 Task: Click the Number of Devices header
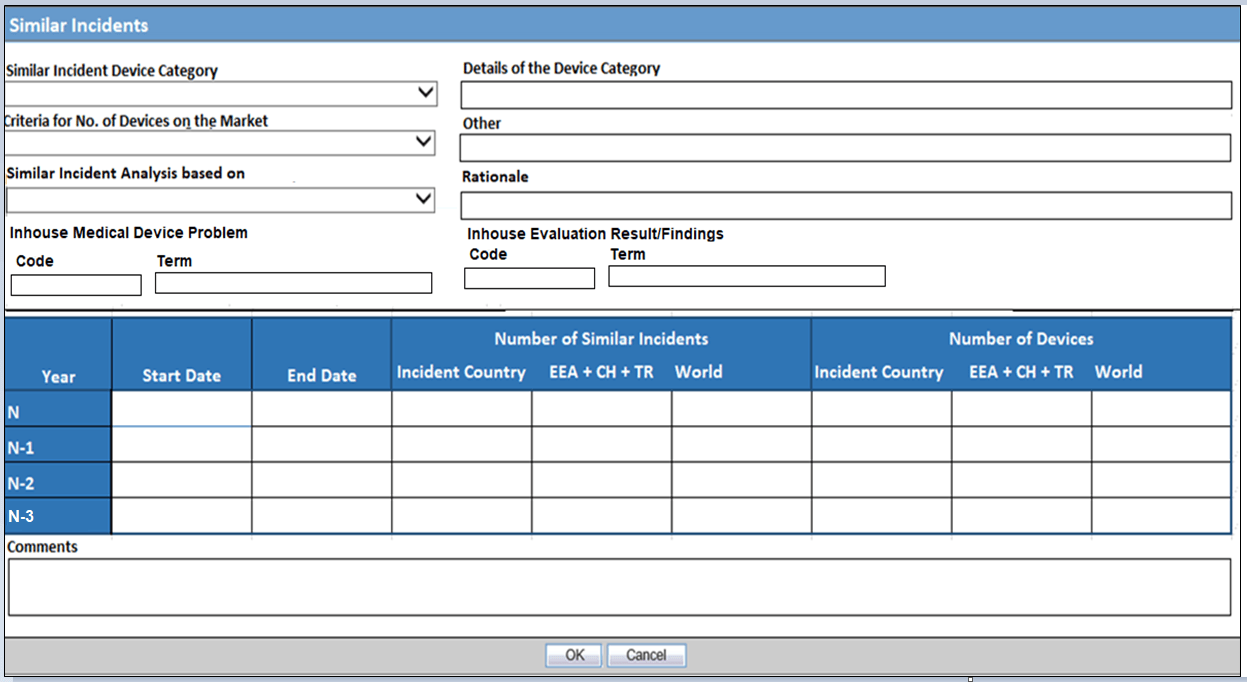(1021, 338)
